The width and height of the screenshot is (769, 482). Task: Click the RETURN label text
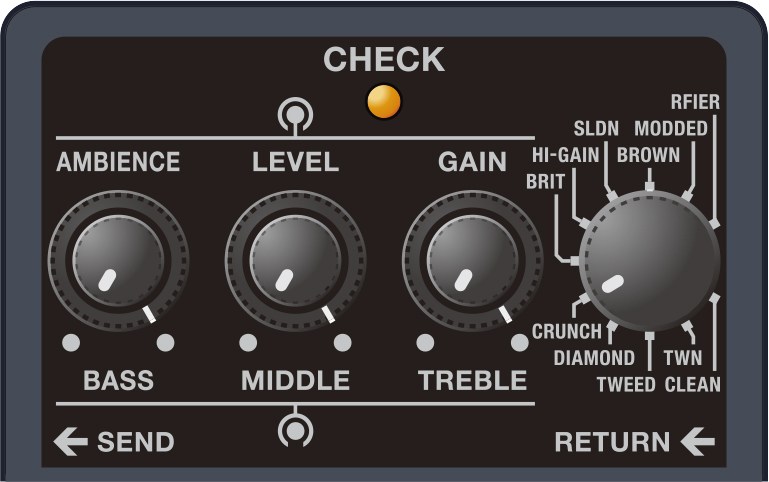pos(612,442)
